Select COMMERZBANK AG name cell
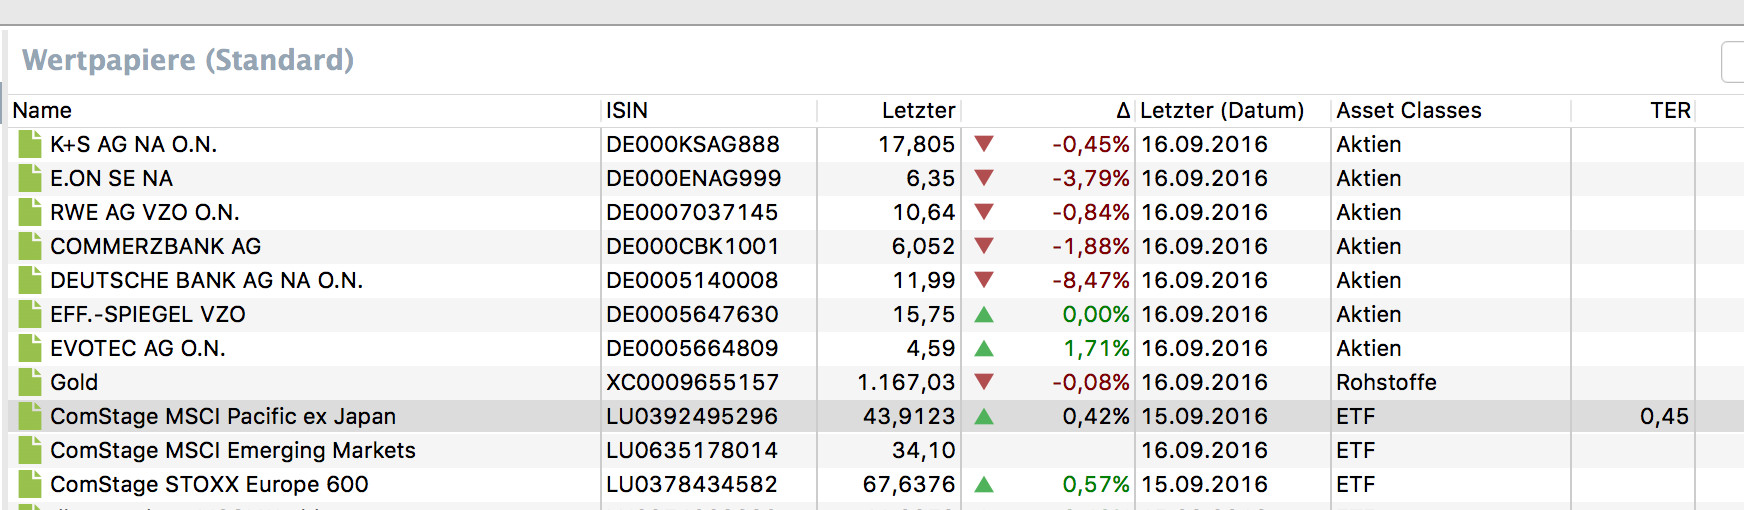This screenshot has width=1744, height=510. tap(155, 246)
